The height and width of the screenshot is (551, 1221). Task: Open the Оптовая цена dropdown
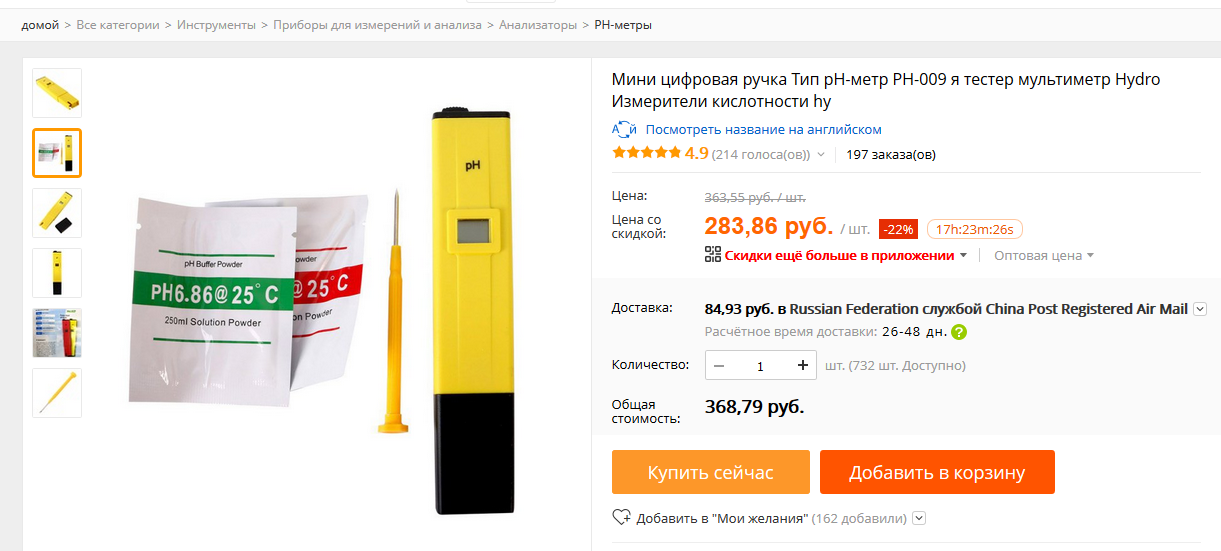(x=1044, y=255)
